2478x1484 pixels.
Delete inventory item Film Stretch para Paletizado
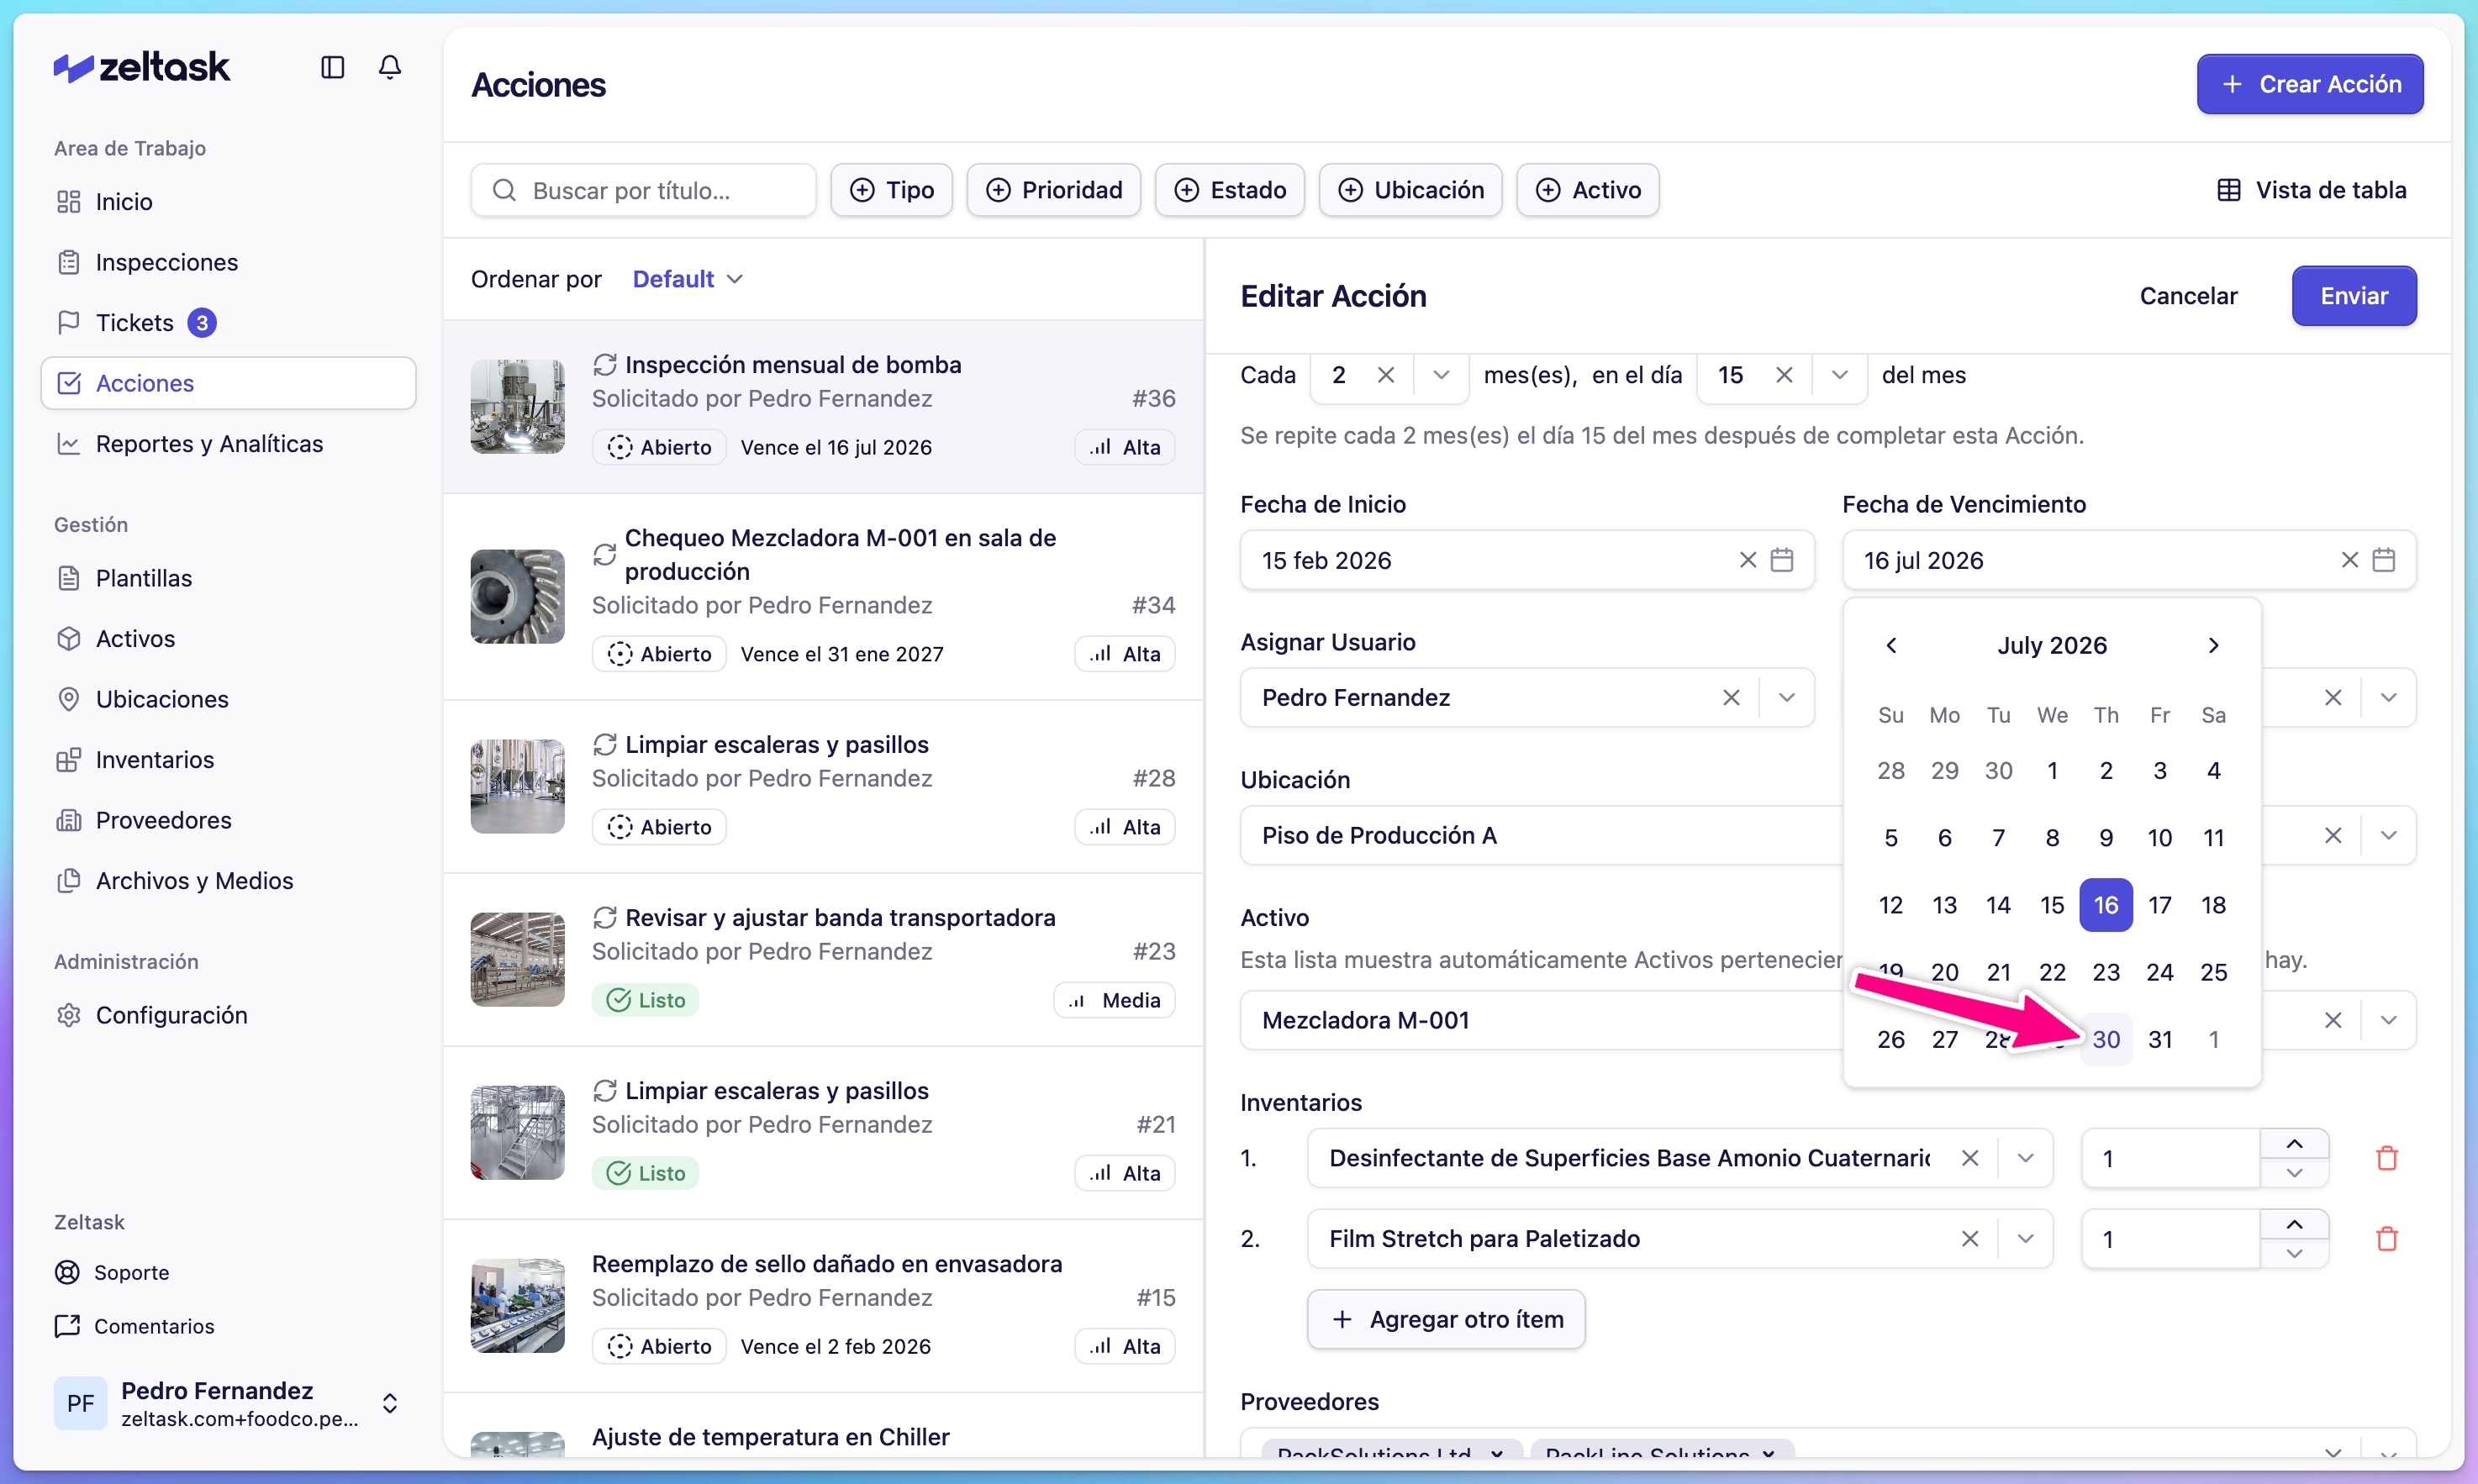click(x=2386, y=1239)
